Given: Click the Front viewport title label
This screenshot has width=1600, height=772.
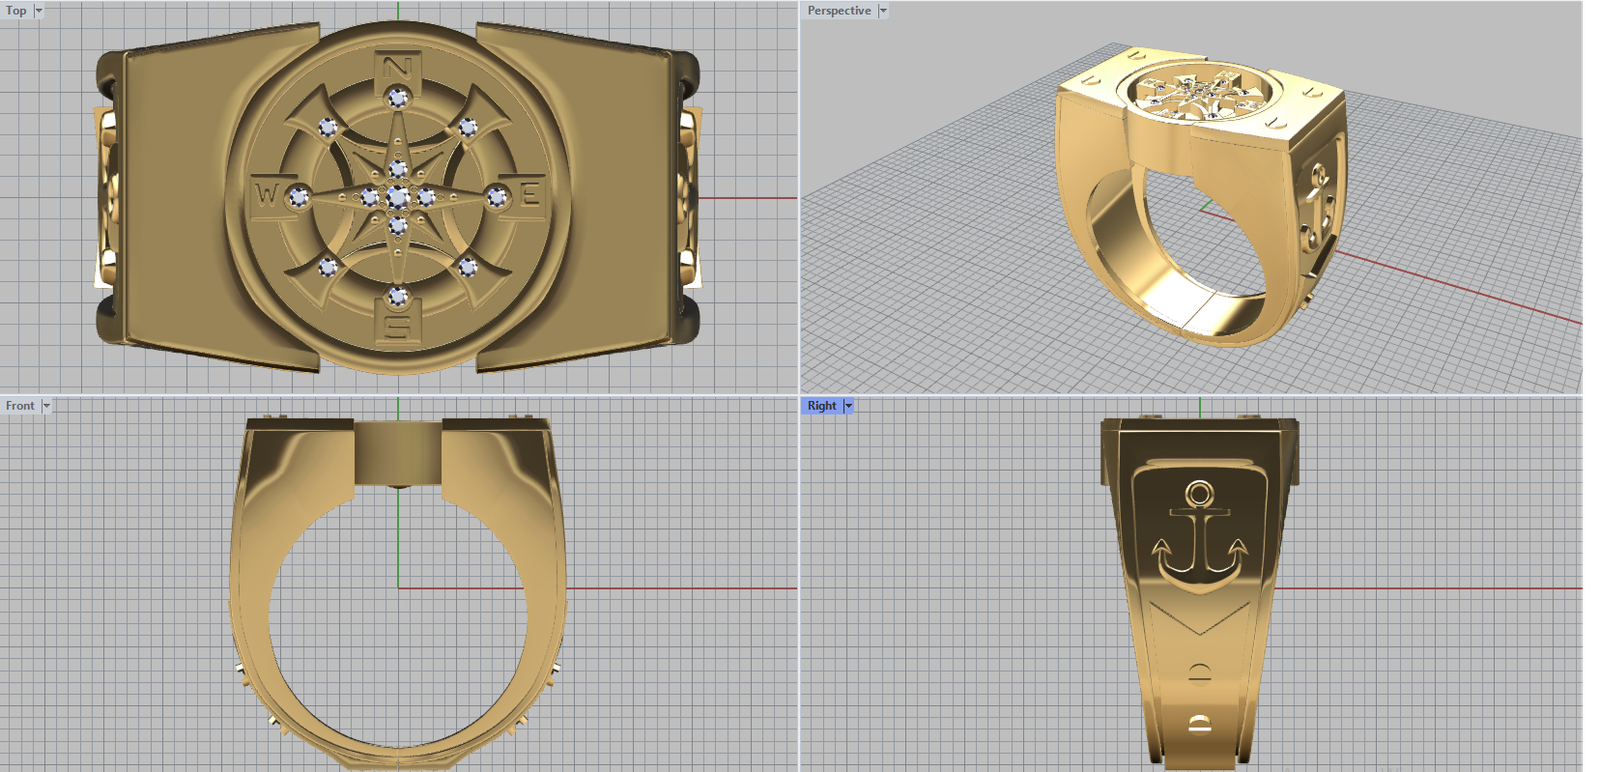Looking at the screenshot, I should tap(19, 406).
